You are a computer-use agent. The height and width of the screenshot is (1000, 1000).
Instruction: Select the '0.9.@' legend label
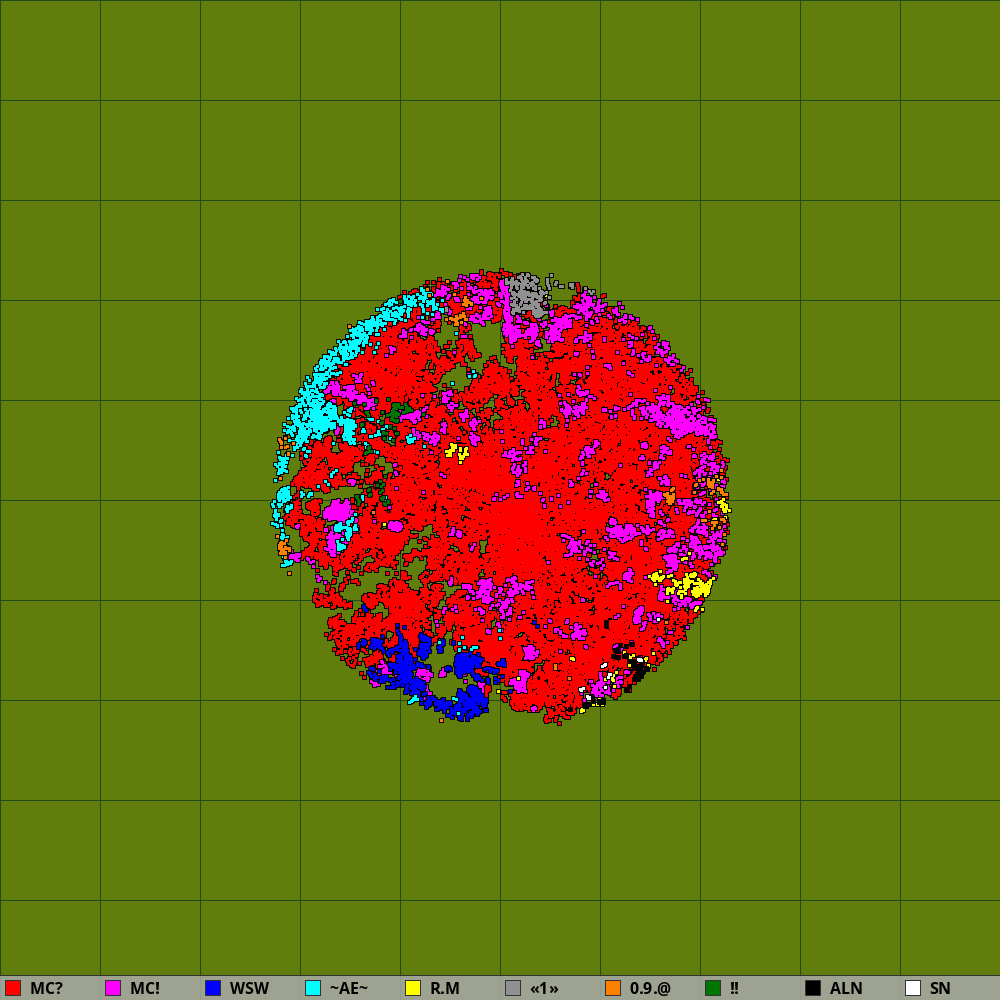coord(651,988)
